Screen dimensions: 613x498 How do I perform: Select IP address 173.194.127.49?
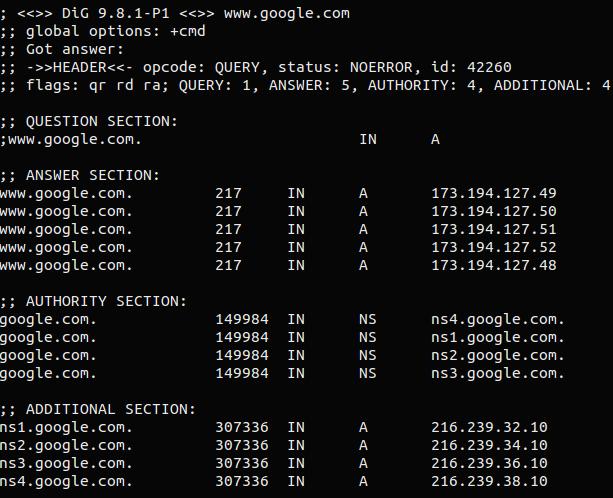pos(494,193)
